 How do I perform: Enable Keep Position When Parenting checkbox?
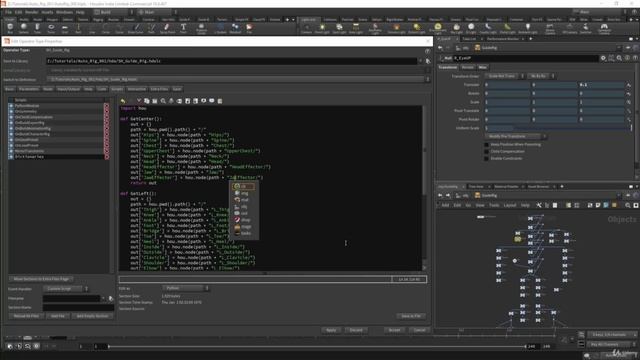(x=486, y=144)
